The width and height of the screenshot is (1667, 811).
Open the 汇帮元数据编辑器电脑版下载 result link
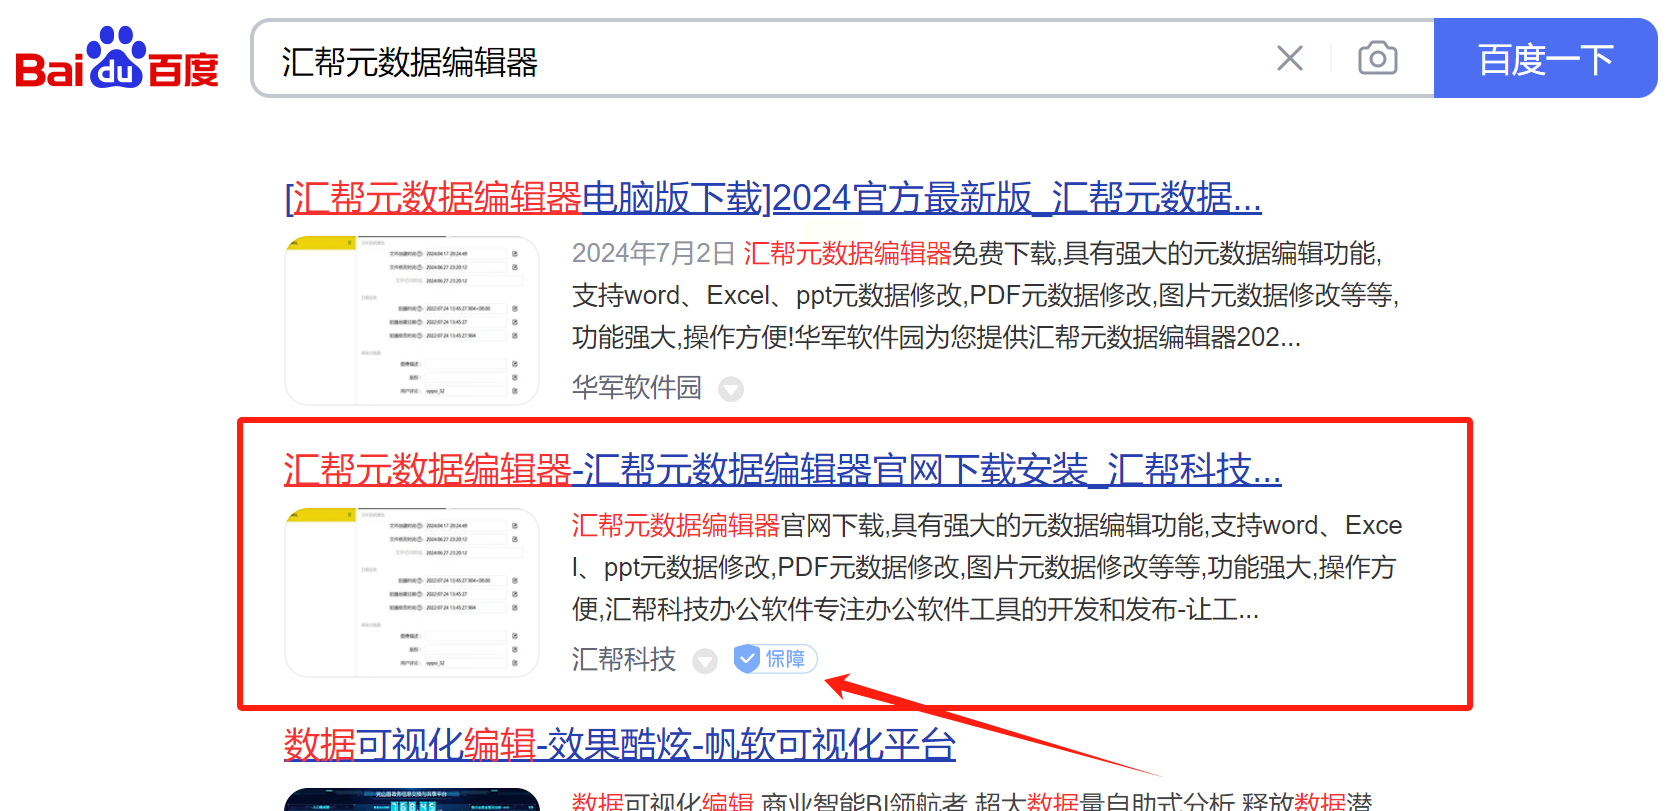pyautogui.click(x=773, y=198)
